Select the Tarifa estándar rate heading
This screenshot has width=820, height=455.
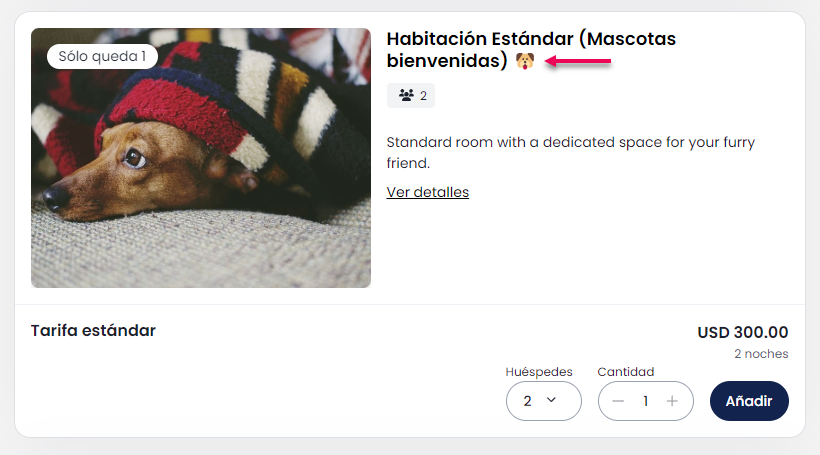point(93,331)
